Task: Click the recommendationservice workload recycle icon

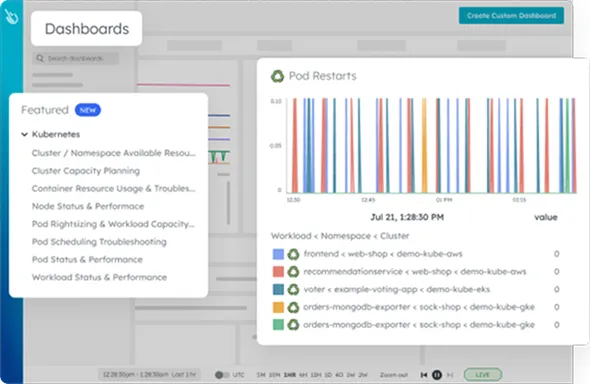Action: point(293,272)
